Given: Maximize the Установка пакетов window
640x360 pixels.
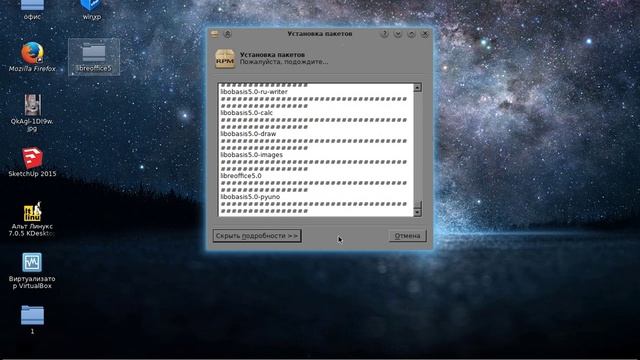Looking at the screenshot, I should (x=411, y=34).
